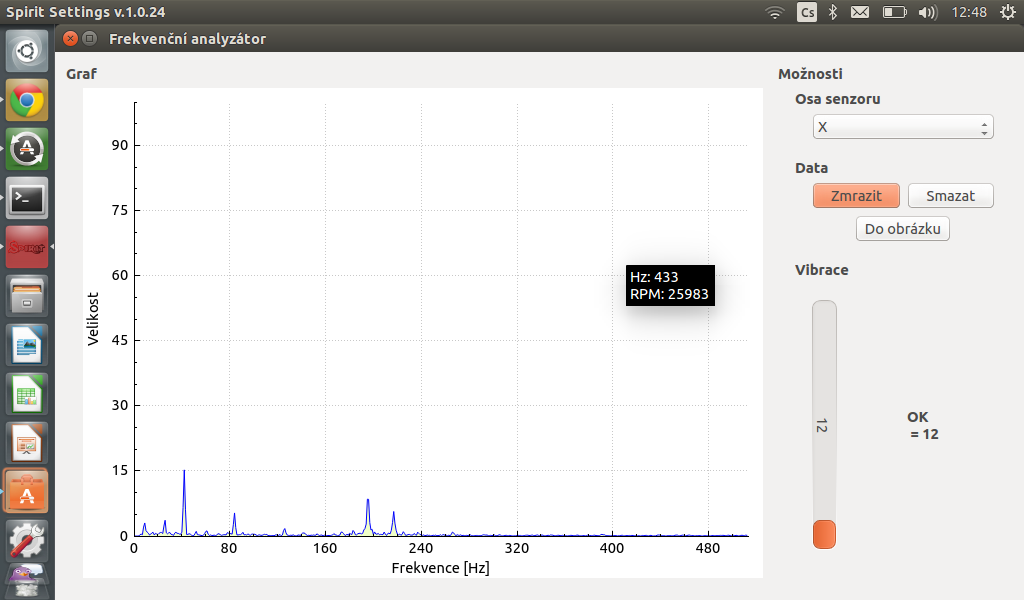Screen dimensions: 1024x600
Task: Open LibreOffice Writer document icon
Action: (27, 344)
